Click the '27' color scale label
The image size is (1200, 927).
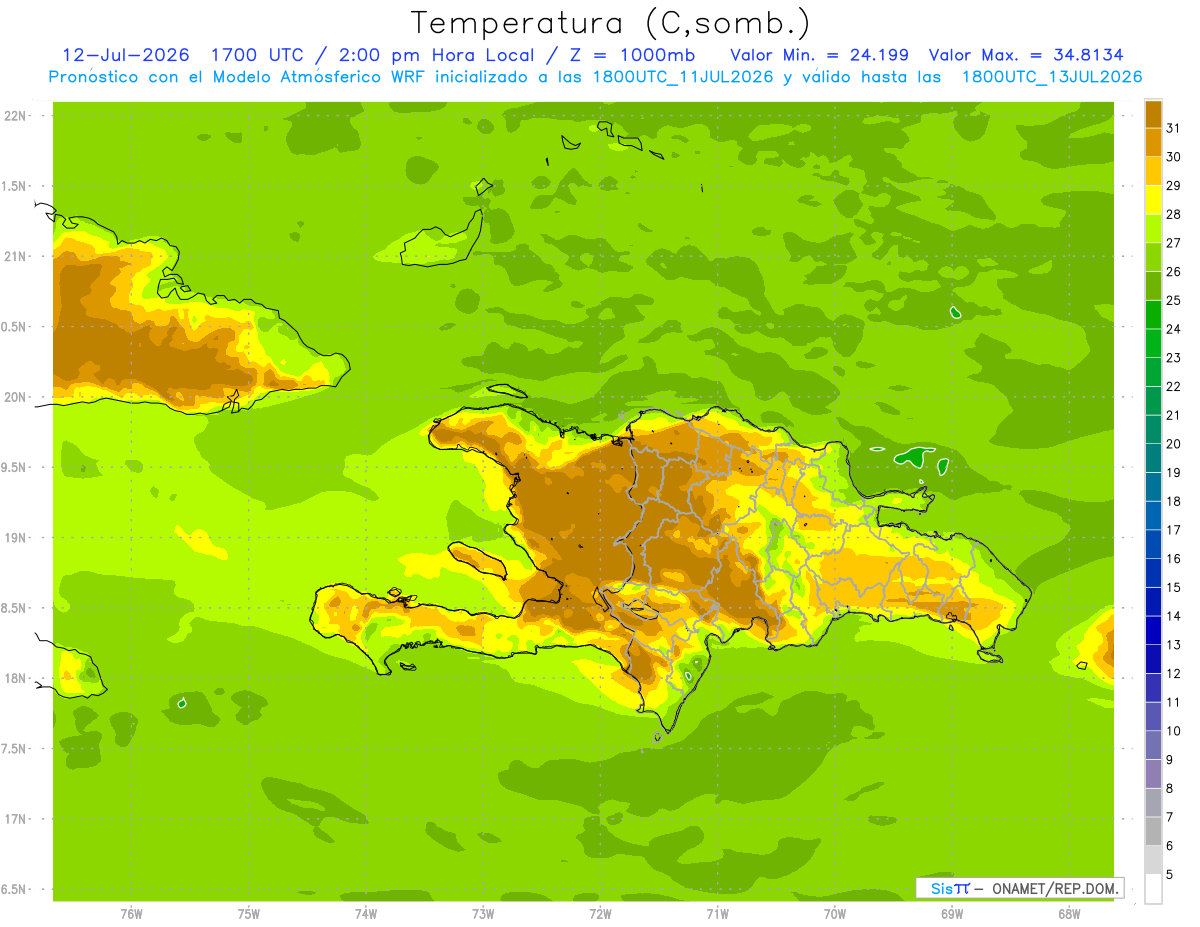tap(1173, 243)
